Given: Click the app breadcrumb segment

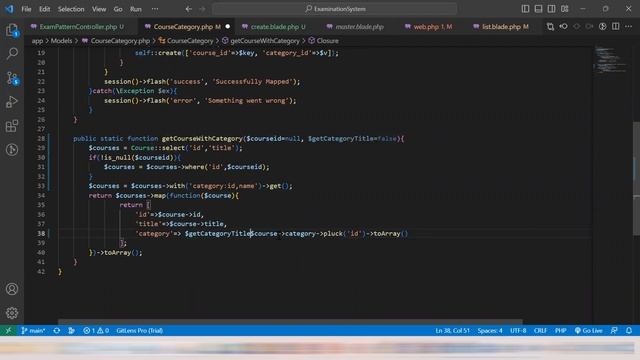Looking at the screenshot, I should pos(37,41).
